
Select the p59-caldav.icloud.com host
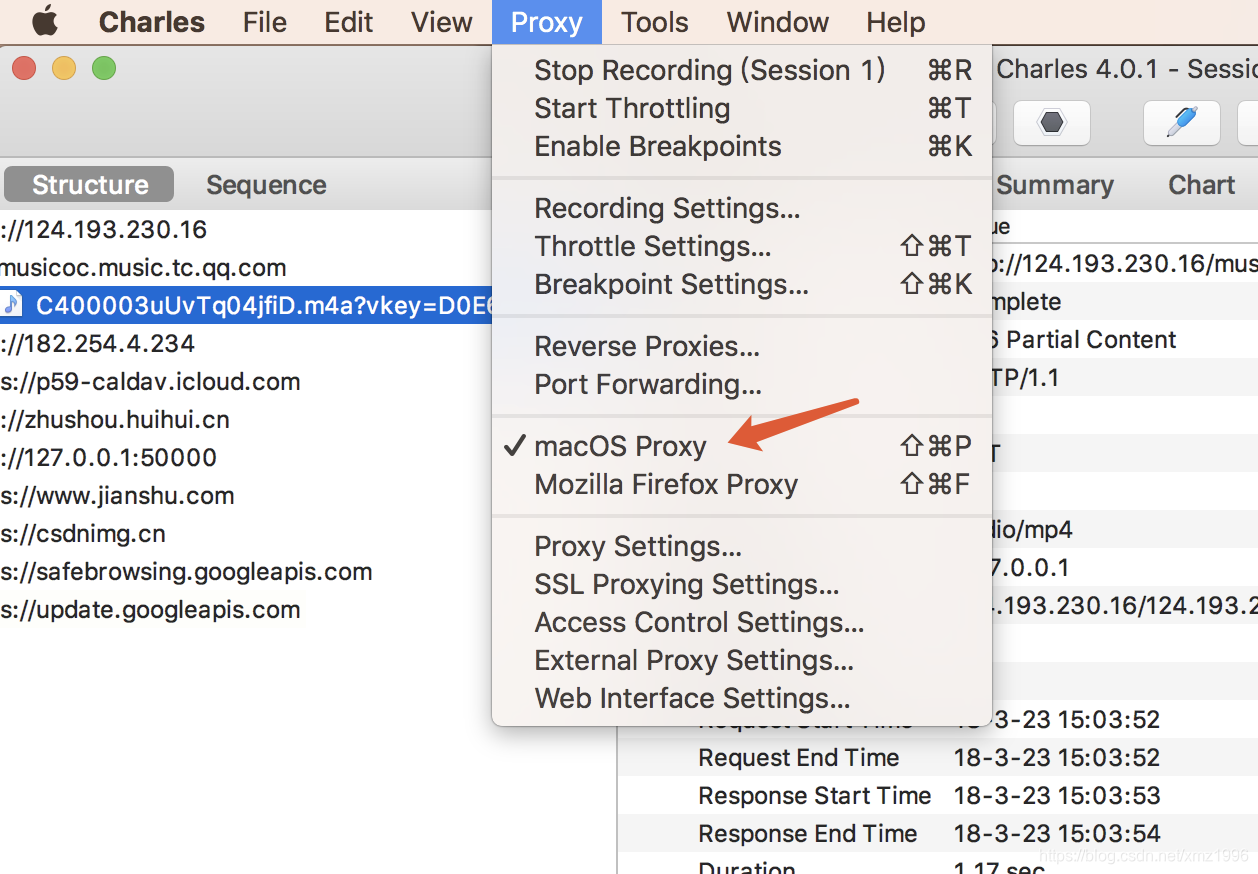[150, 381]
